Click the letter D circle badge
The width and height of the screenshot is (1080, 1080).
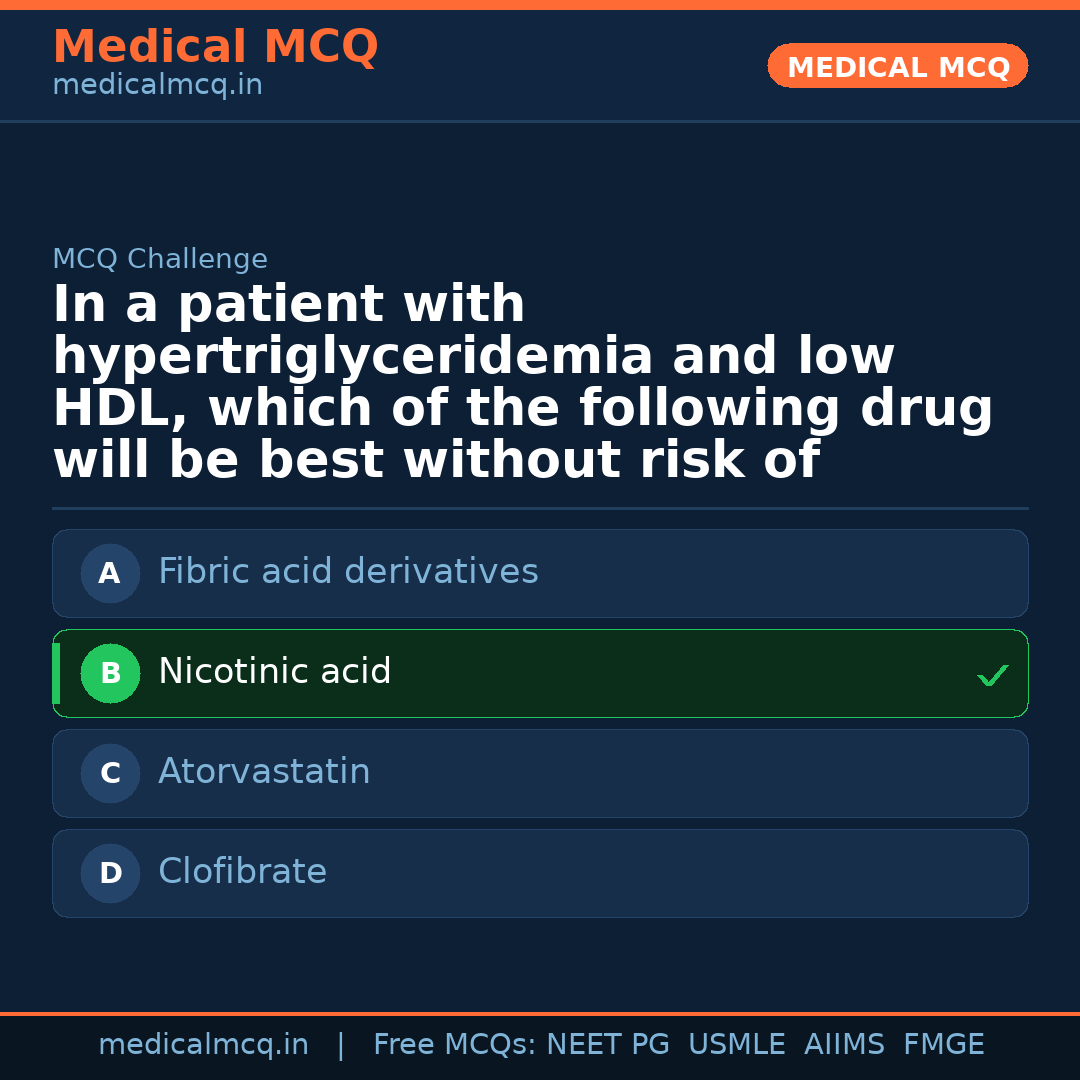tap(110, 874)
